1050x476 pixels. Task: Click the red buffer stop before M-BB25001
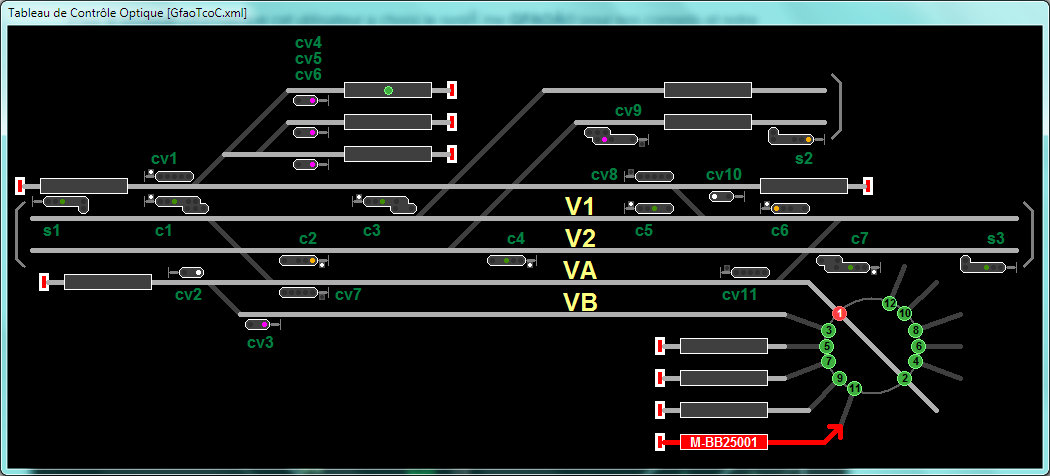[660, 442]
